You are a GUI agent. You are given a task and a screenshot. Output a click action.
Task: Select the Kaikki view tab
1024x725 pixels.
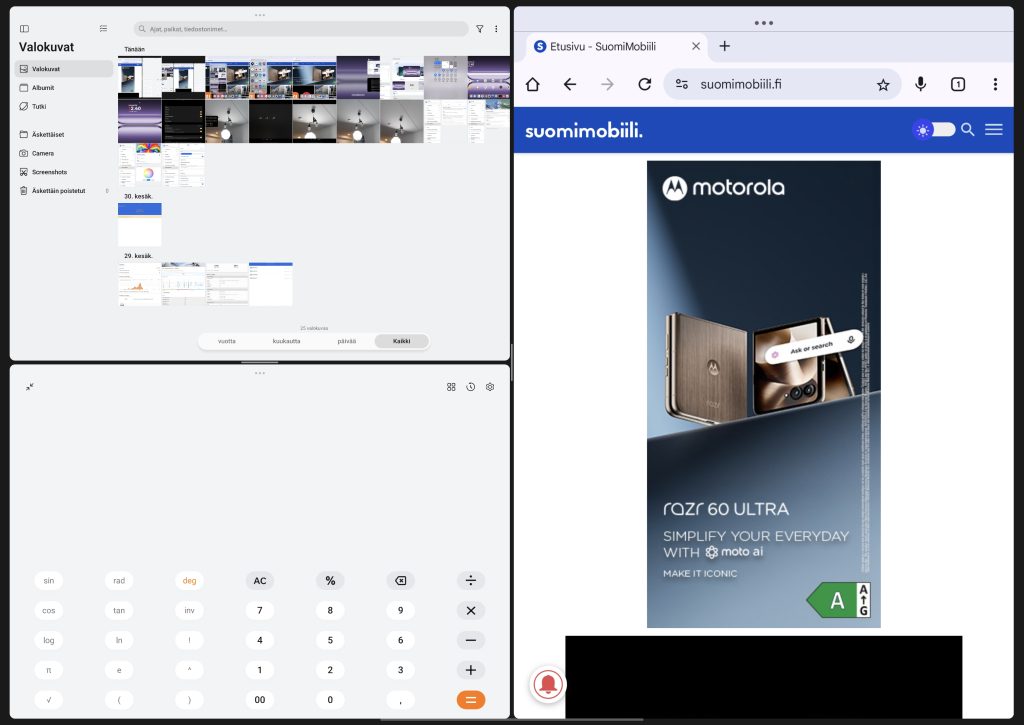click(x=402, y=341)
